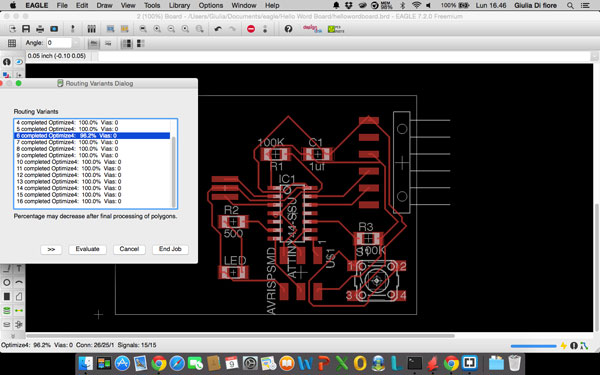
Task: Print the board with the printer icon
Action: click(40, 29)
